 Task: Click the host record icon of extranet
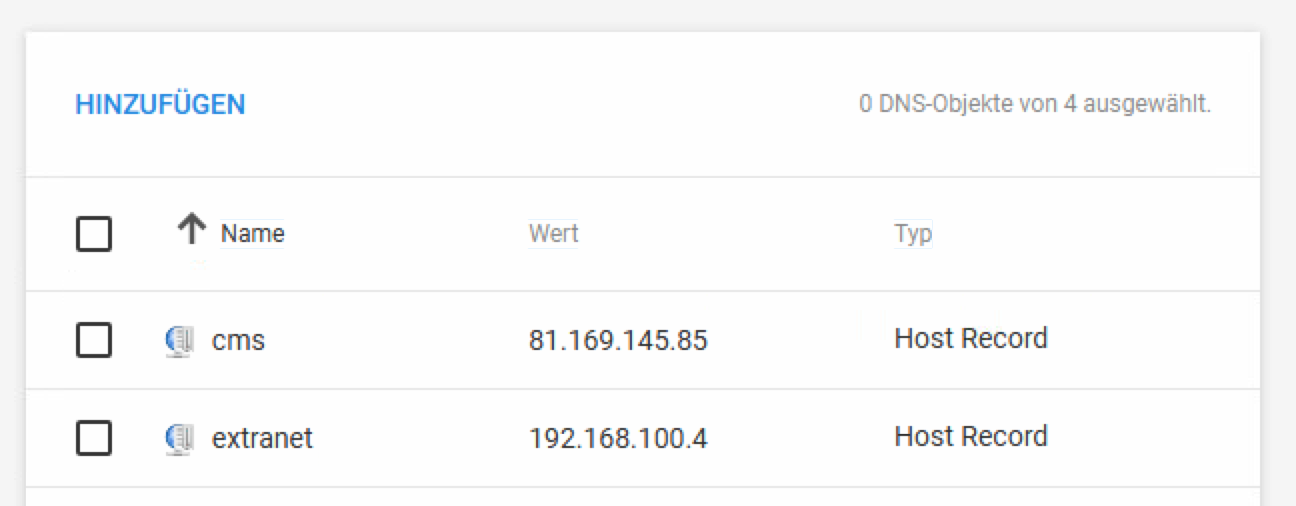coord(178,439)
